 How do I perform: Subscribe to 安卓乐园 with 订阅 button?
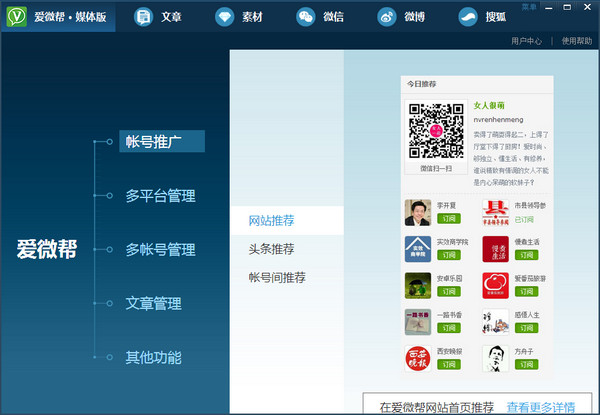point(449,291)
